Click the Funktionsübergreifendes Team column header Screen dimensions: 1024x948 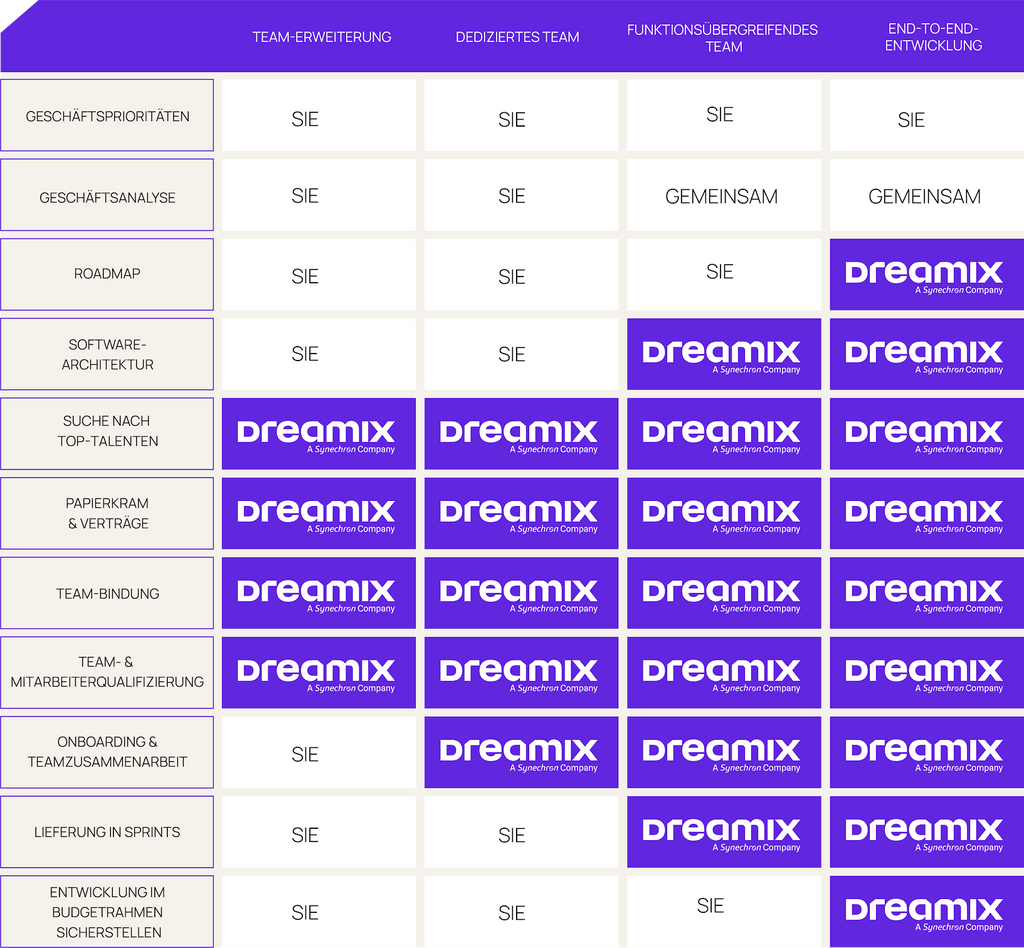click(722, 38)
